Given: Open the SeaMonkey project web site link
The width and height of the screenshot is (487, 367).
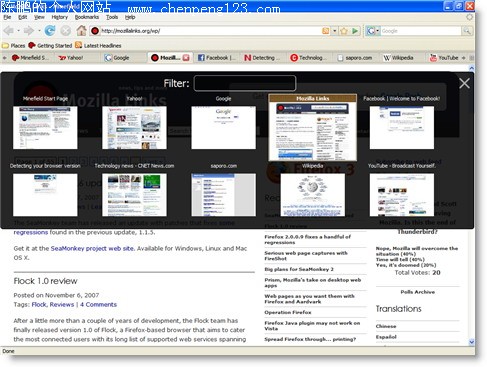Looking at the screenshot, I should pyautogui.click(x=92, y=248).
